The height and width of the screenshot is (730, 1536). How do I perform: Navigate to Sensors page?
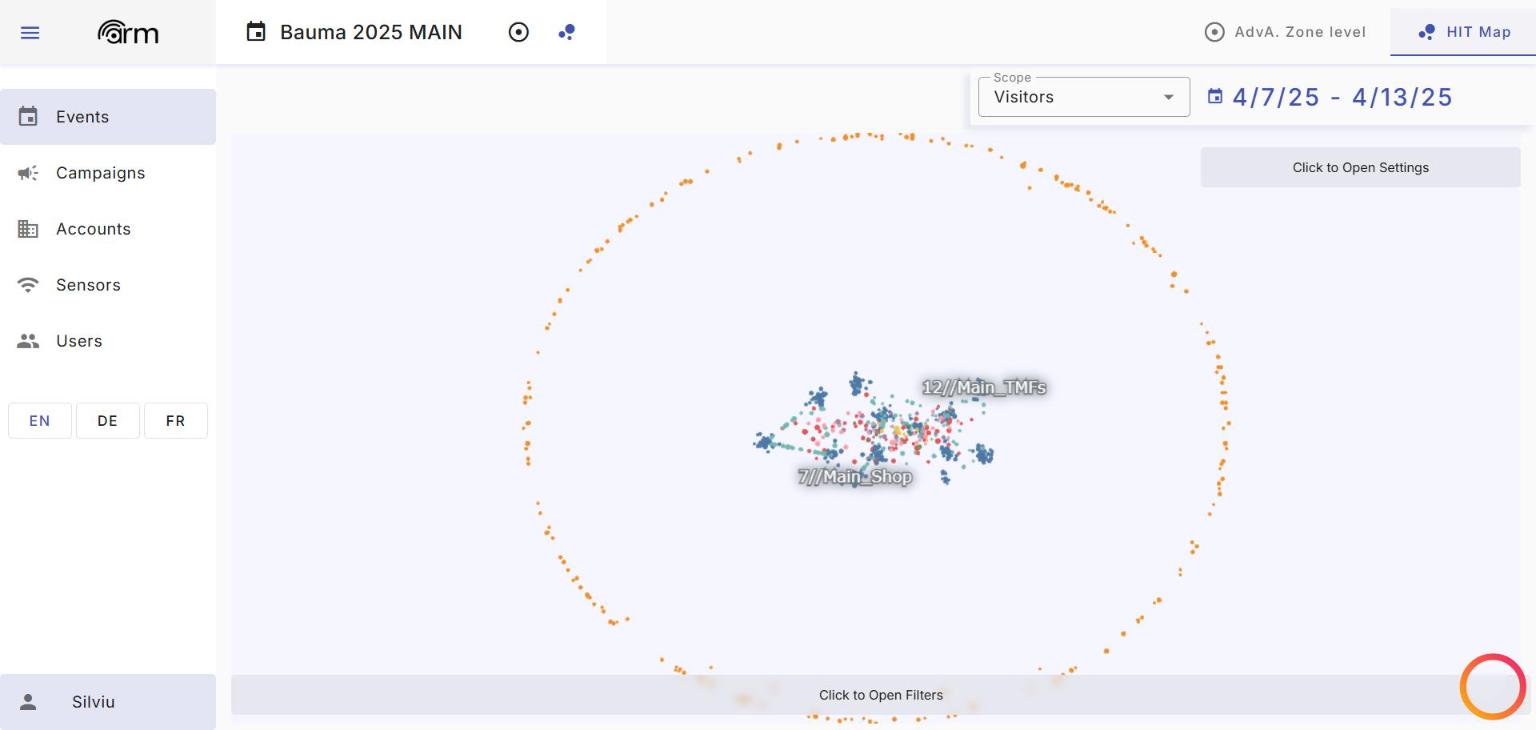coord(108,285)
